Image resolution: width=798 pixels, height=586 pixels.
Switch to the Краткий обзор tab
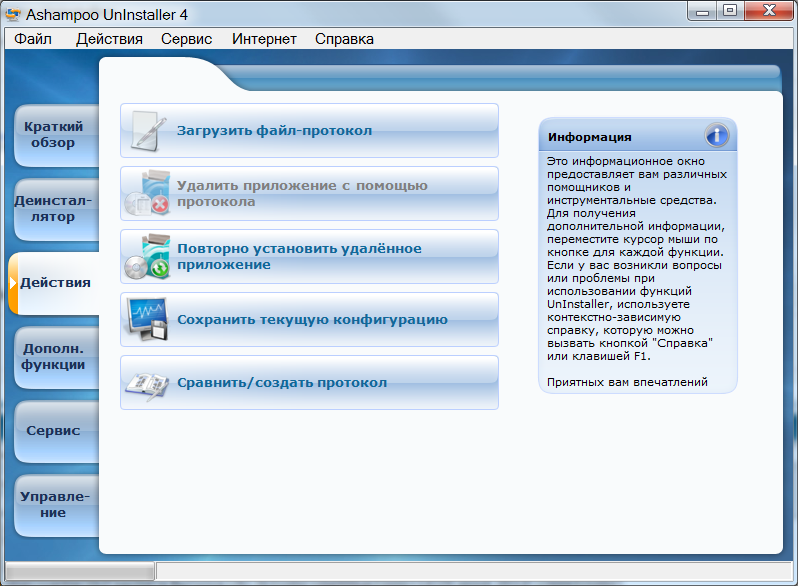(54, 135)
